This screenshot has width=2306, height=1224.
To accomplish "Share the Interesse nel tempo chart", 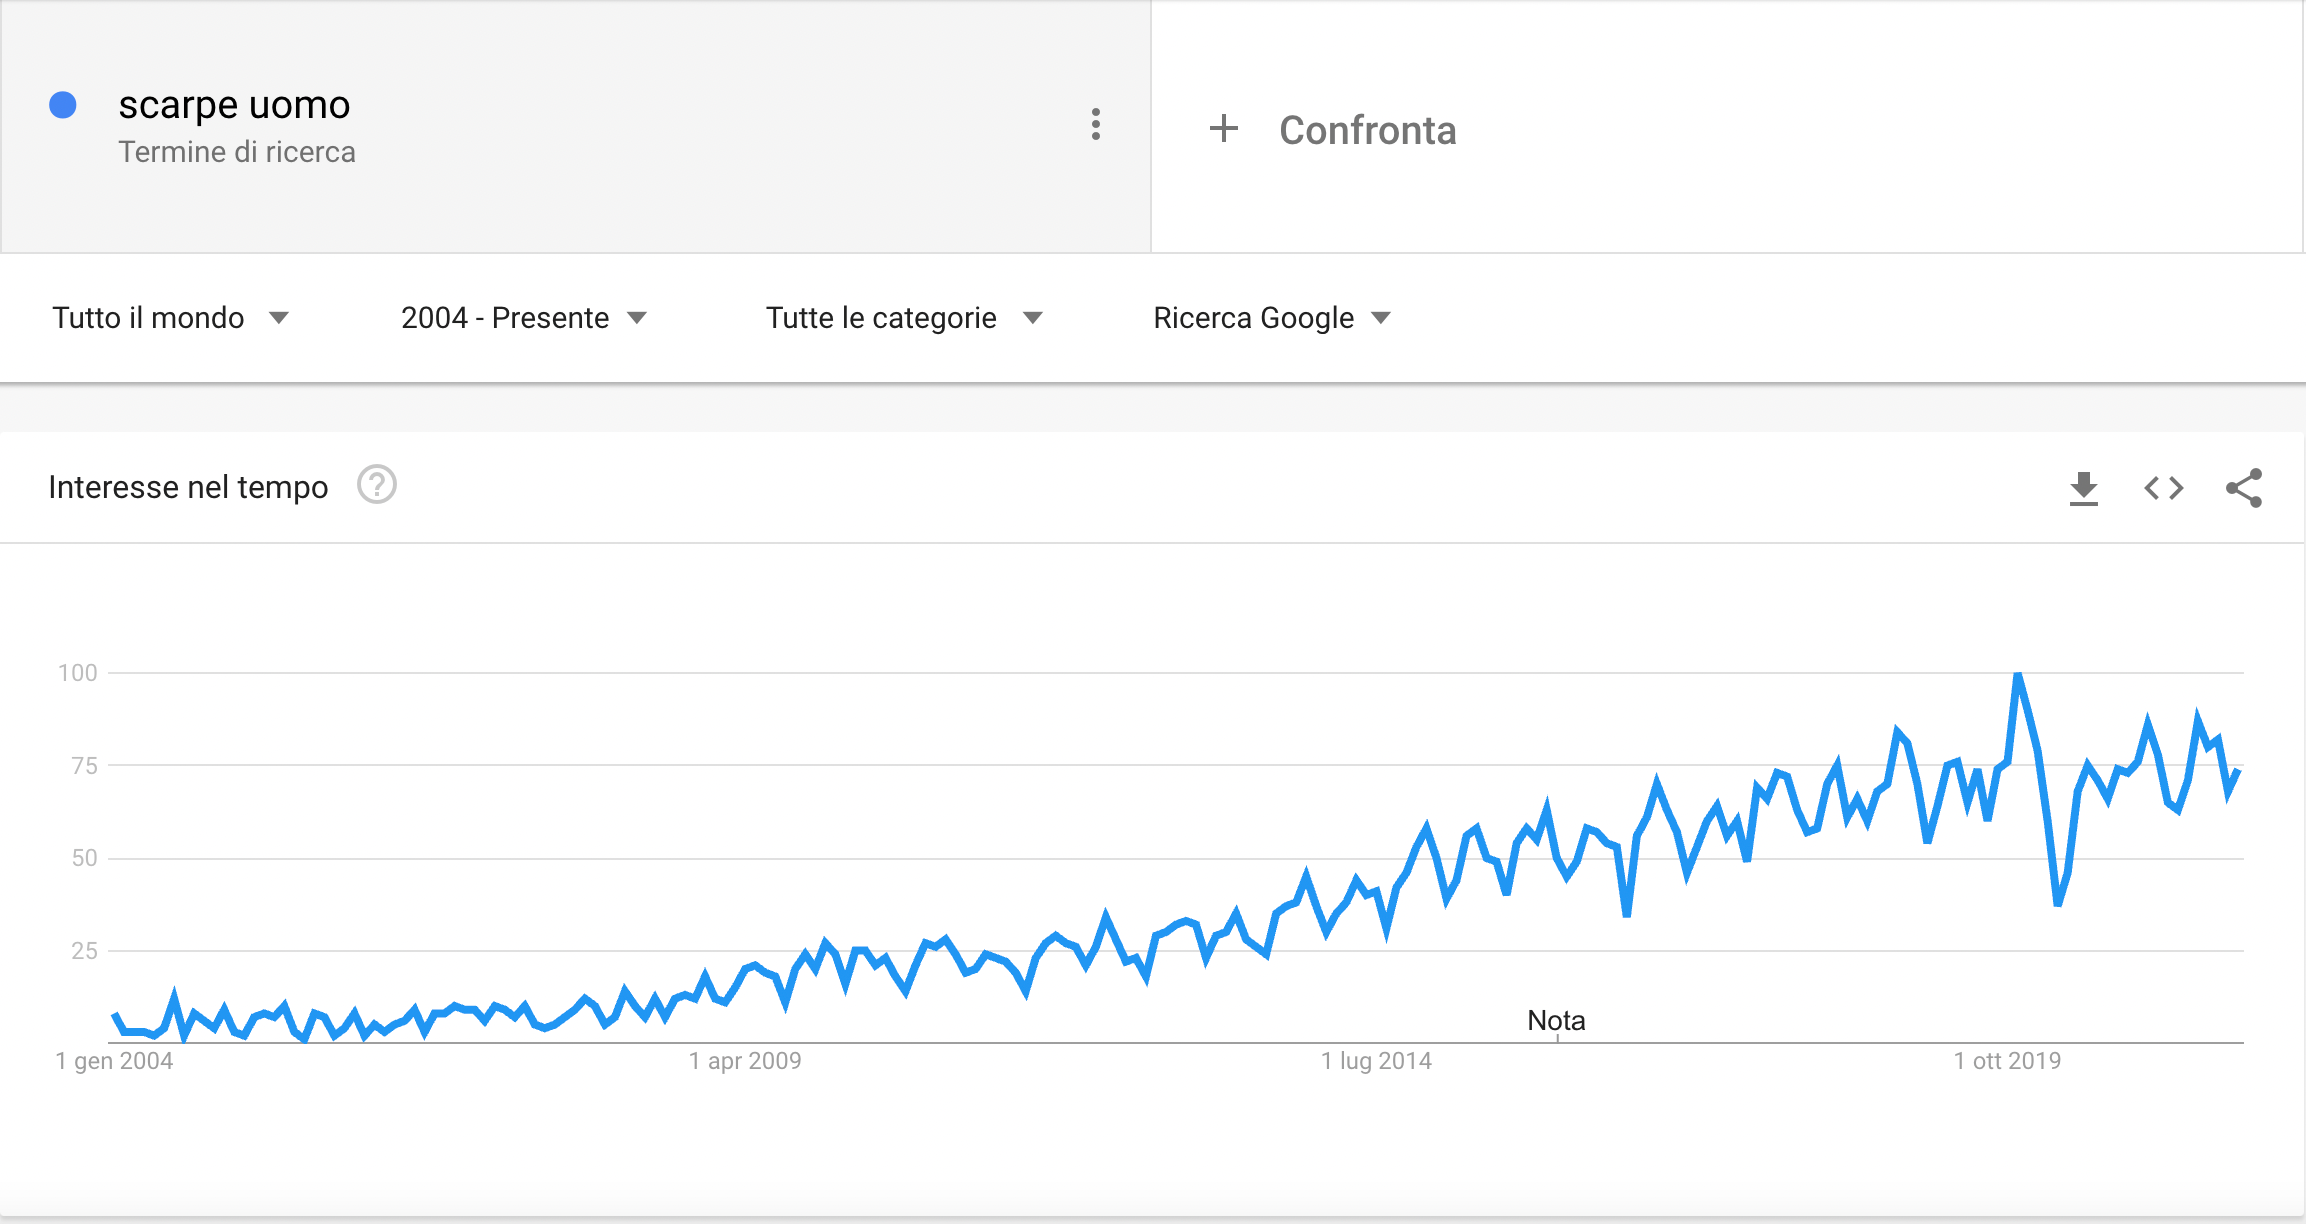I will (2244, 488).
